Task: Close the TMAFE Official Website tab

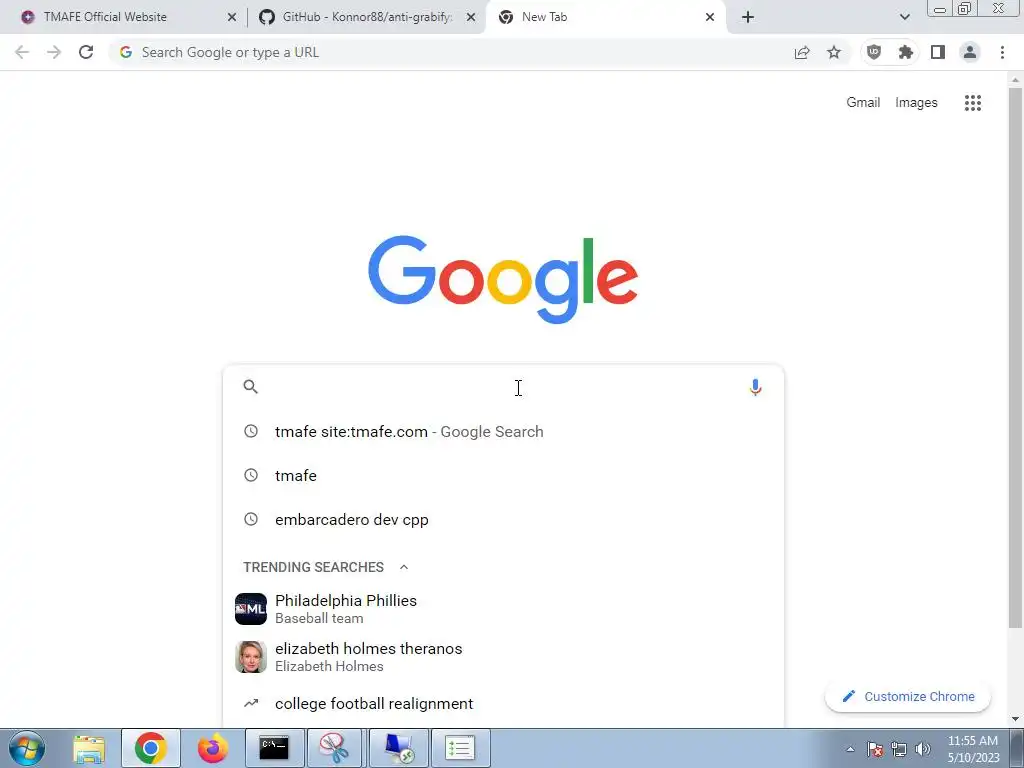Action: pos(231,17)
